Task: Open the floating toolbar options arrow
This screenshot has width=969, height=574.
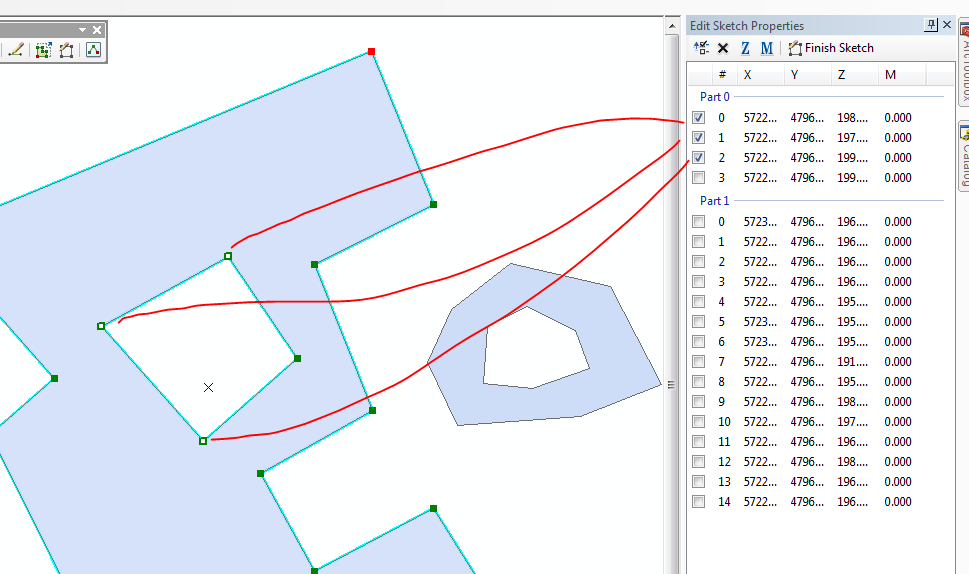Action: pyautogui.click(x=82, y=30)
